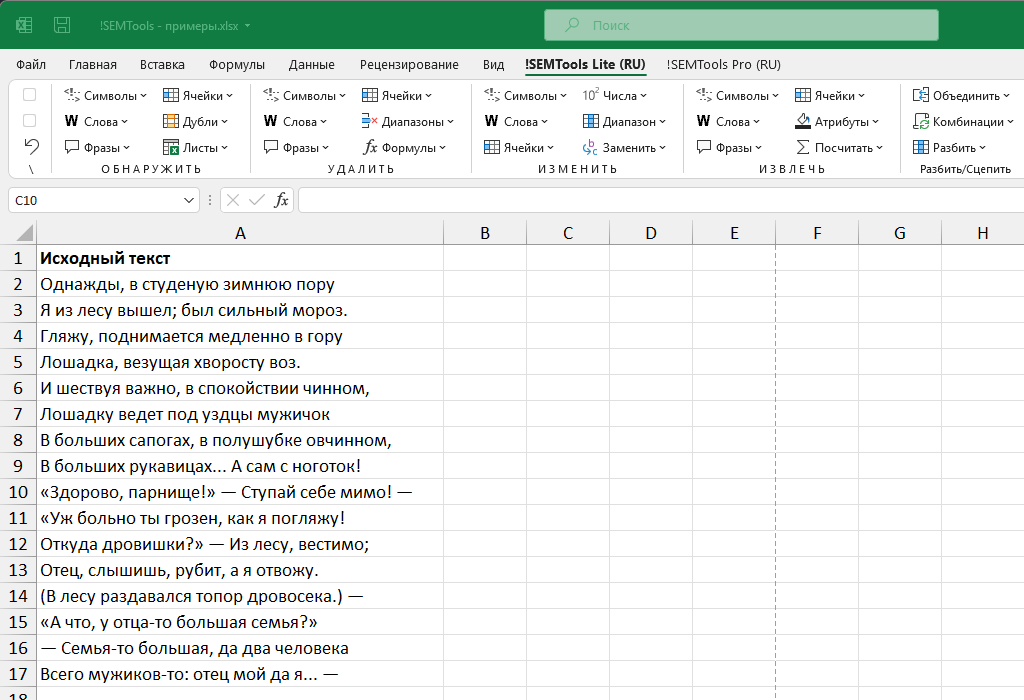Click the Числа numbers icon

click(590, 95)
